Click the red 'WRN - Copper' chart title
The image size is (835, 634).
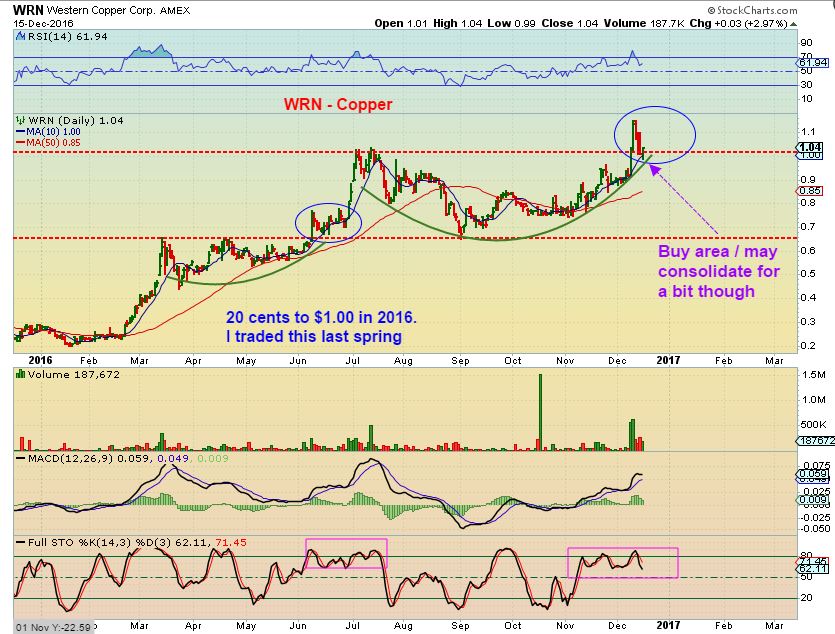click(x=338, y=104)
